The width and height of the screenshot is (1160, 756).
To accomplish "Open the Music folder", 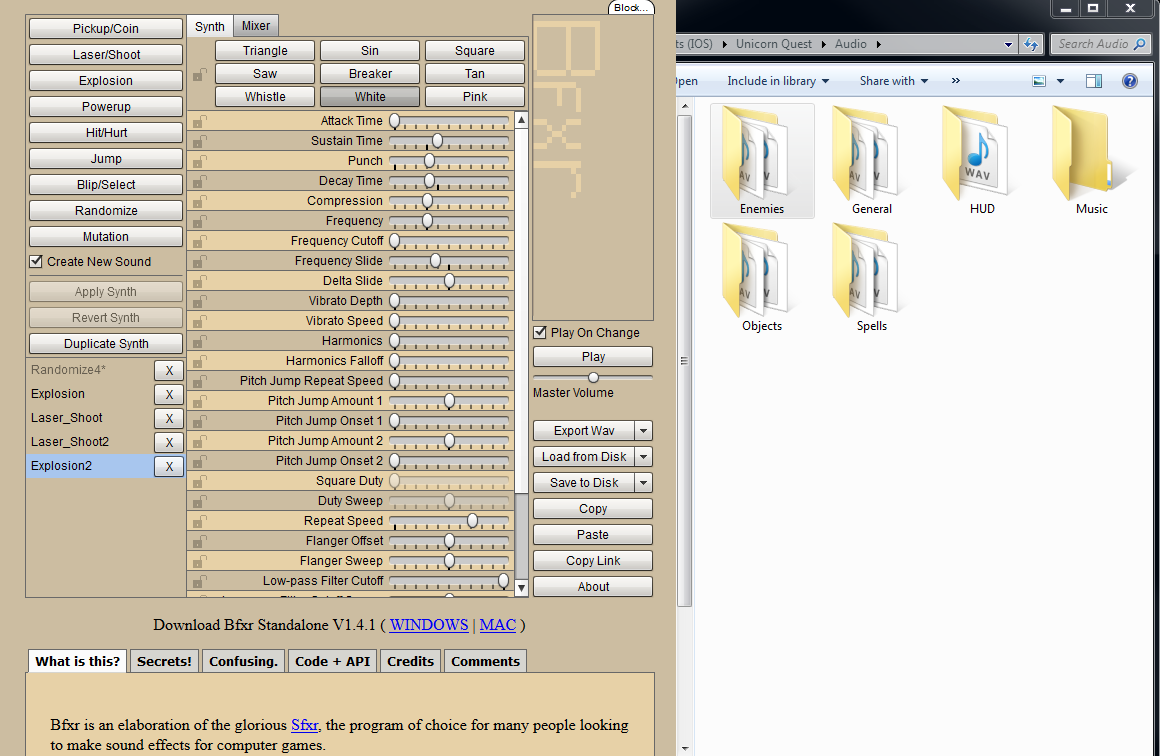I will coord(1091,161).
